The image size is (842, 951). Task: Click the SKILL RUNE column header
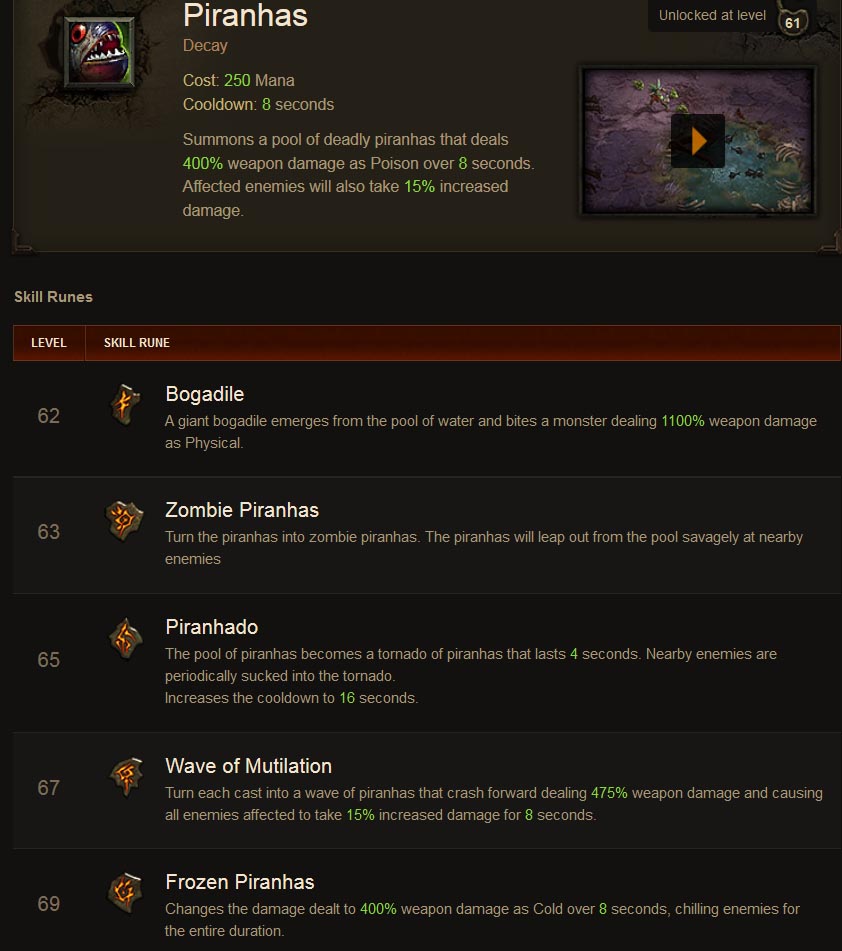point(136,343)
